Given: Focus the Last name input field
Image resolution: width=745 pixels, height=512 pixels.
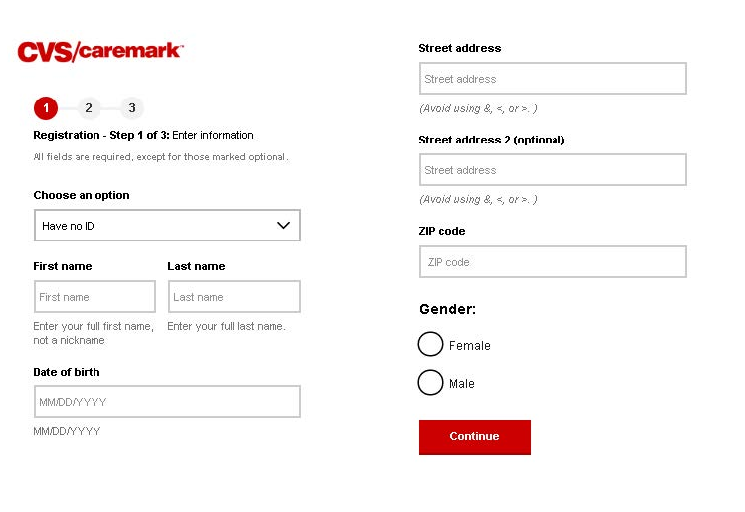Looking at the screenshot, I should point(233,297).
